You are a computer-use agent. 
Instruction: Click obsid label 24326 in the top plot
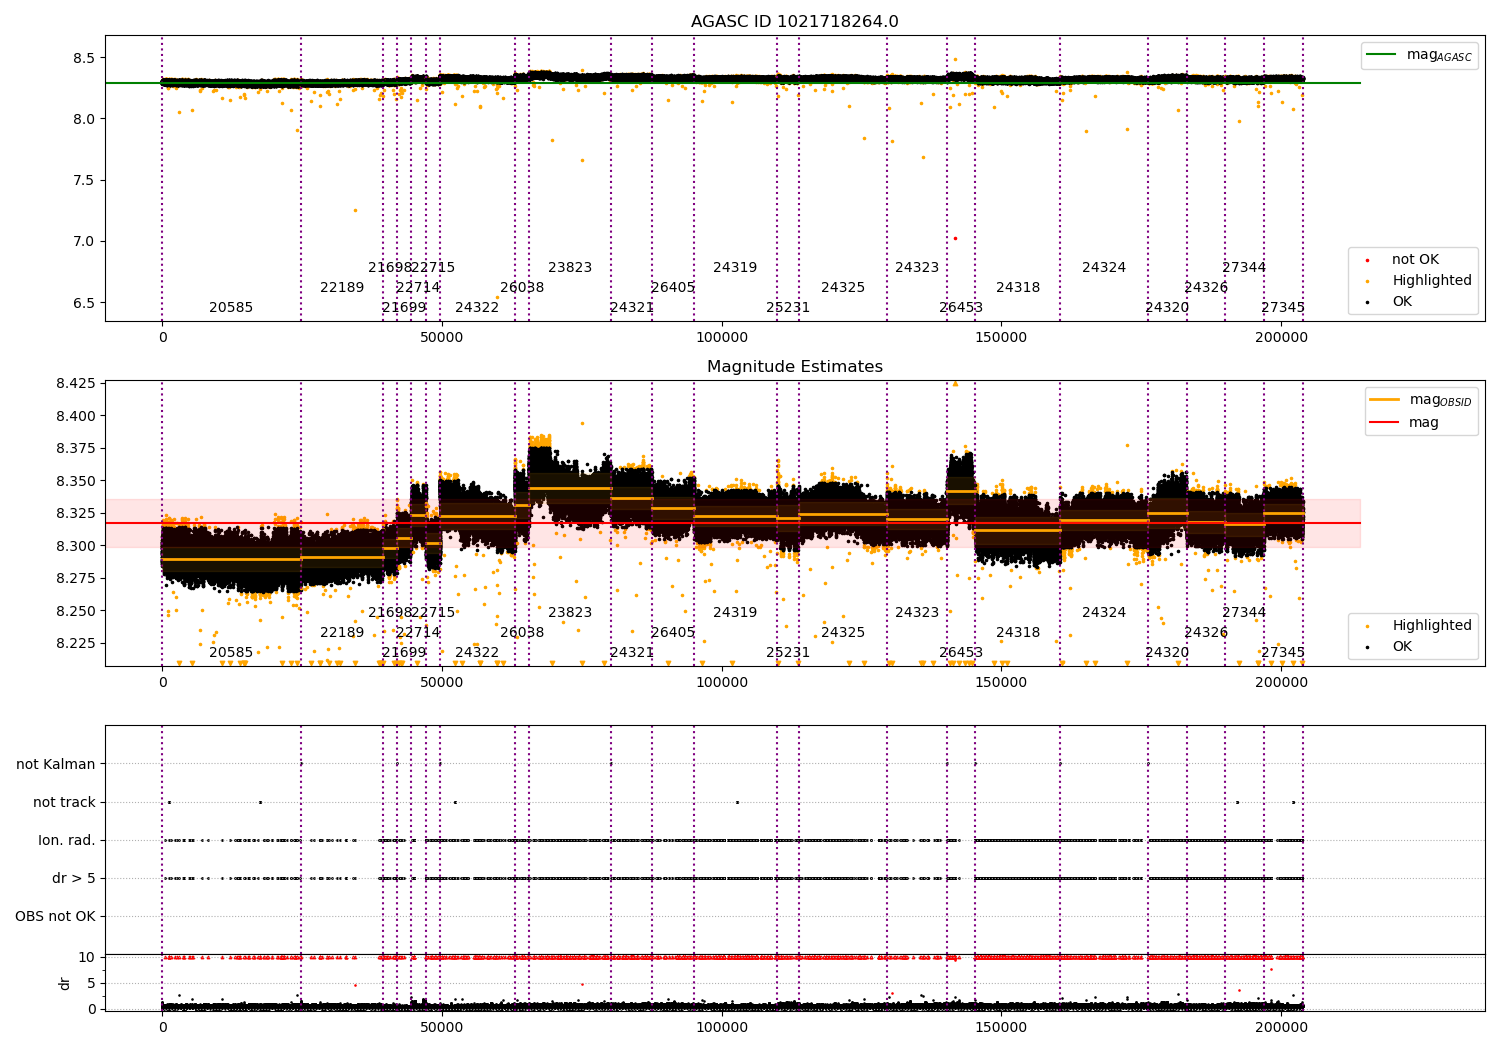(x=1206, y=288)
